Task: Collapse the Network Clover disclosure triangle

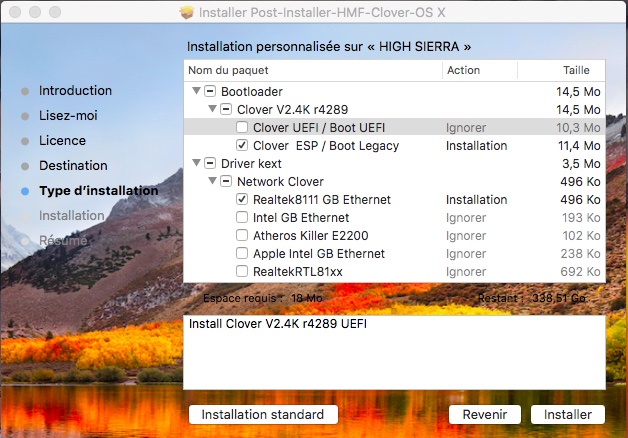Action: (212, 181)
